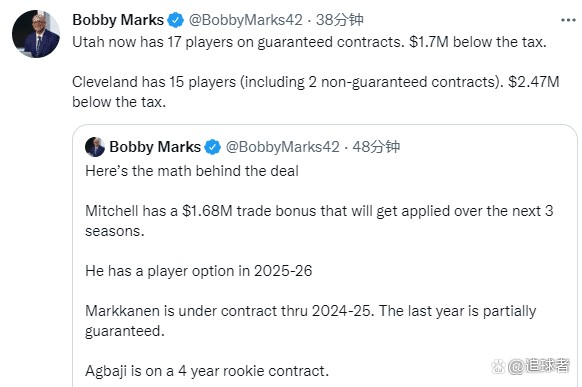Open Bobby Marks name in quoted tweet
The height and width of the screenshot is (387, 582).
click(x=155, y=147)
